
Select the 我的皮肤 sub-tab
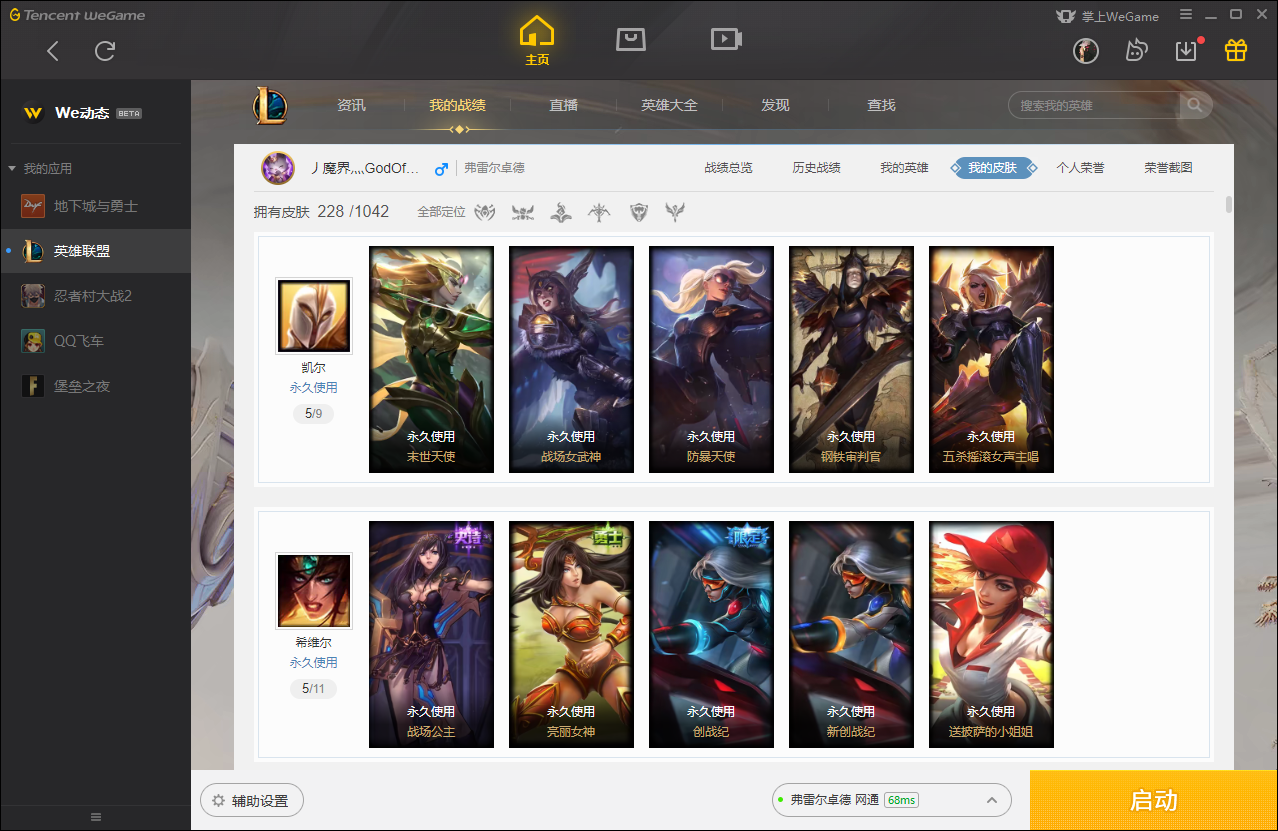tap(992, 168)
